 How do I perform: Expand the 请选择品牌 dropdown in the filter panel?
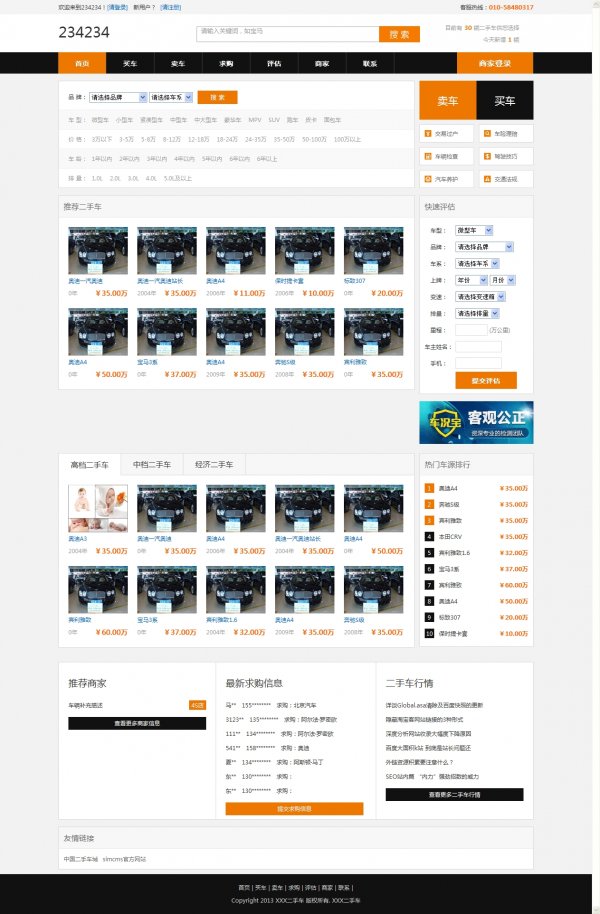coord(118,97)
